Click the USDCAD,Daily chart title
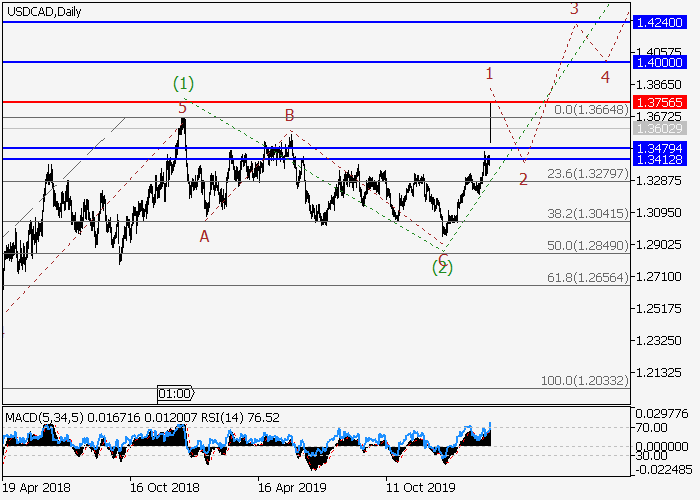 pyautogui.click(x=43, y=12)
